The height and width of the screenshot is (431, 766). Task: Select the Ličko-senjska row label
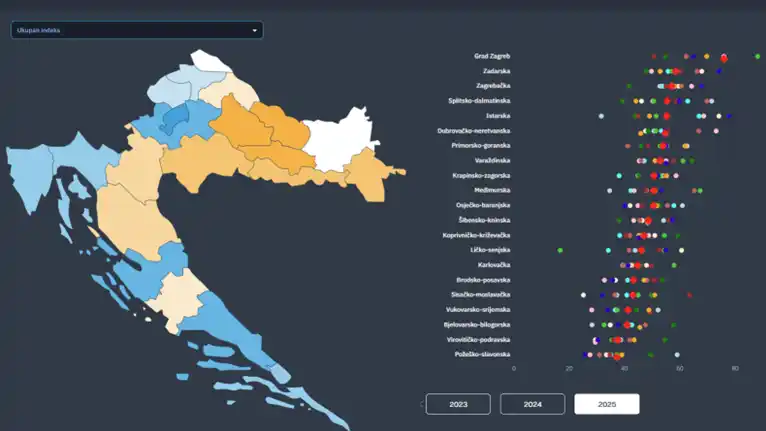[x=490, y=250]
